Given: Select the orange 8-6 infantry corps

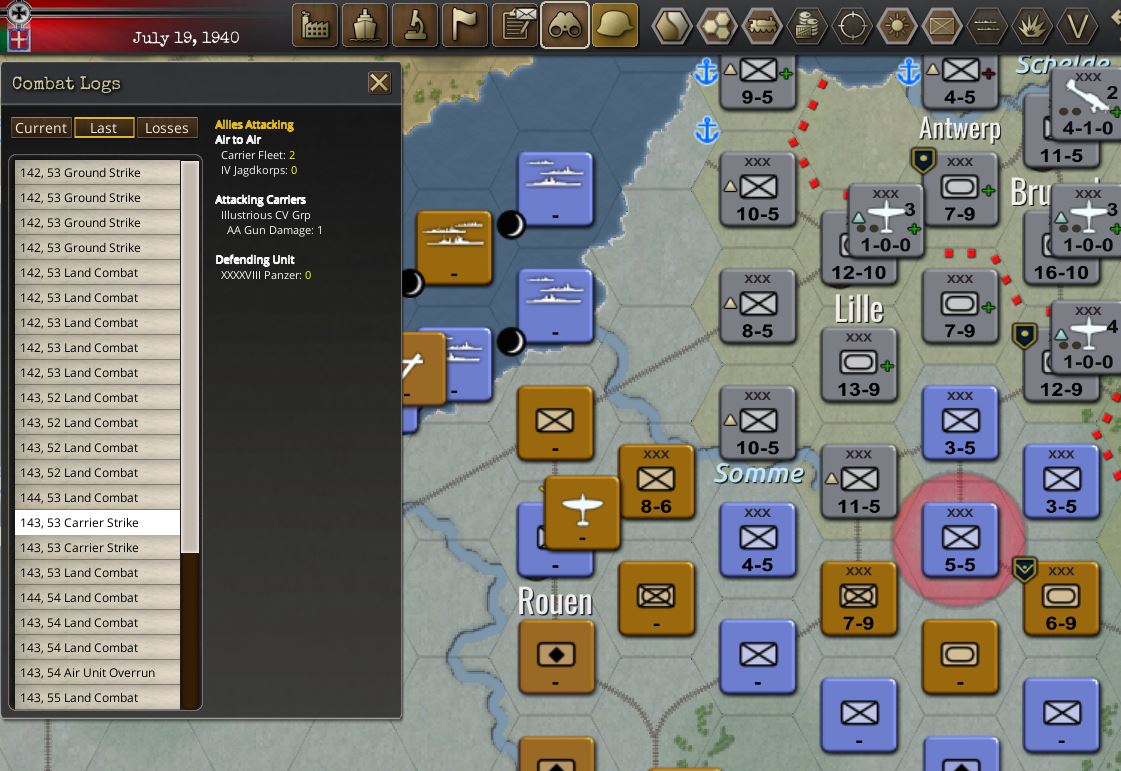Looking at the screenshot, I should point(656,481).
